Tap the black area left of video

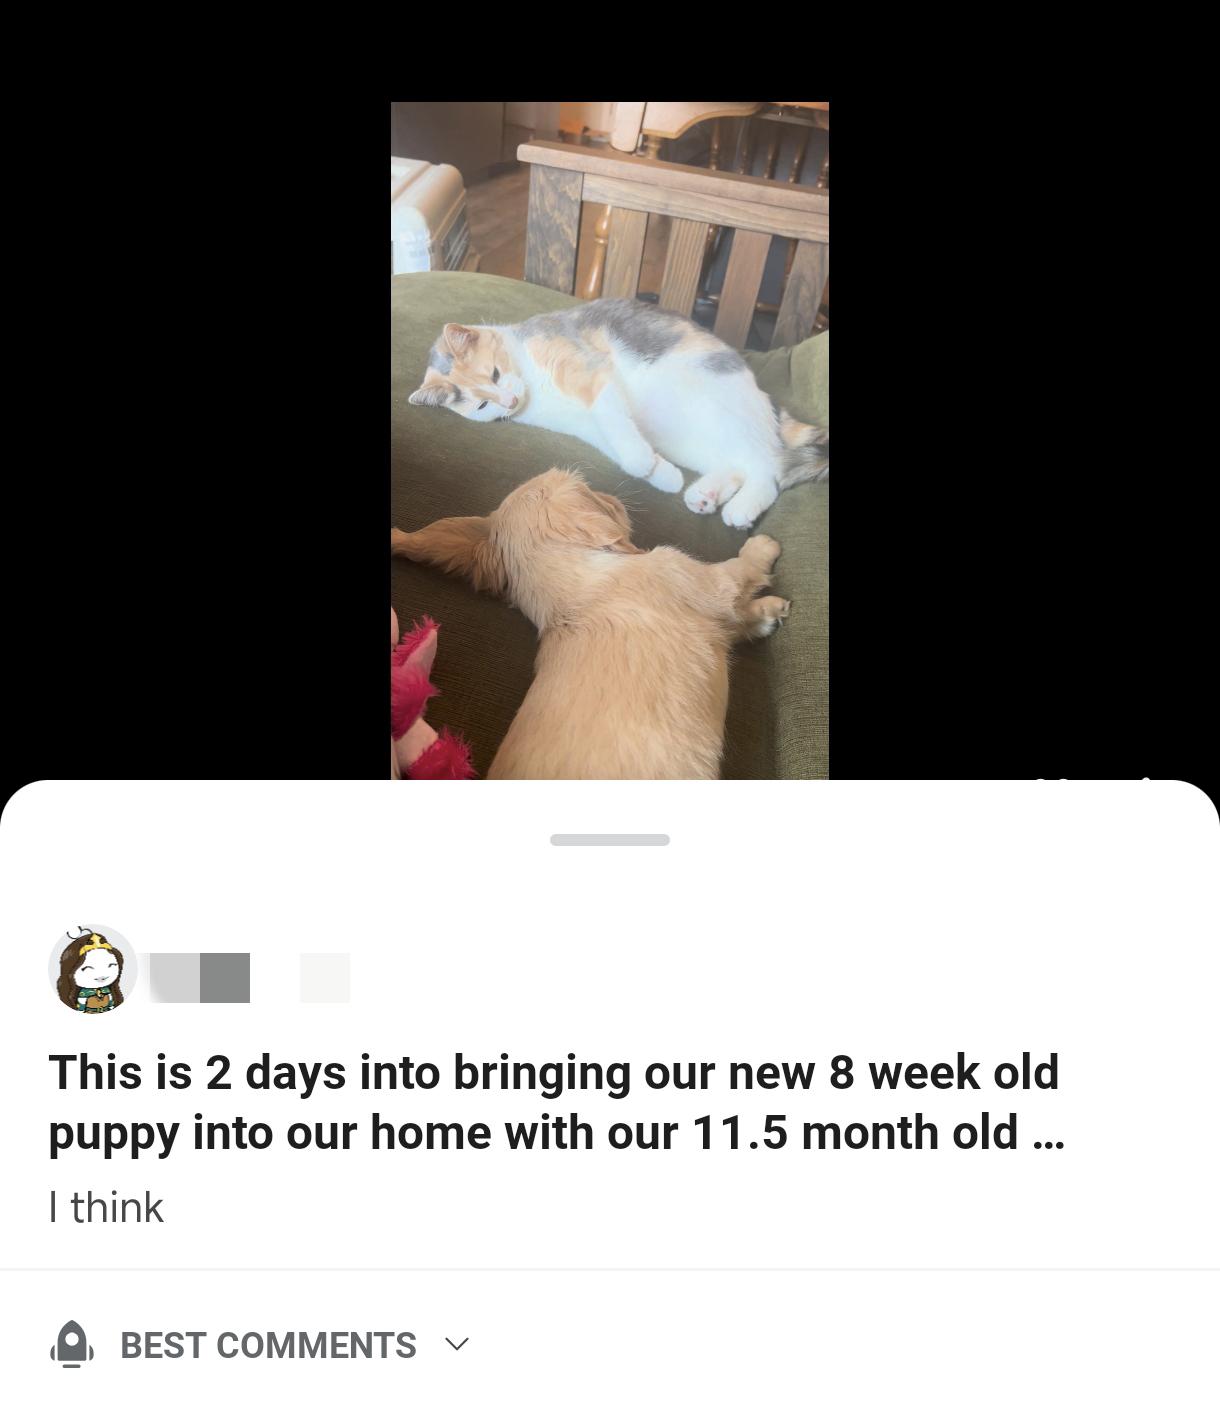pyautogui.click(x=195, y=440)
